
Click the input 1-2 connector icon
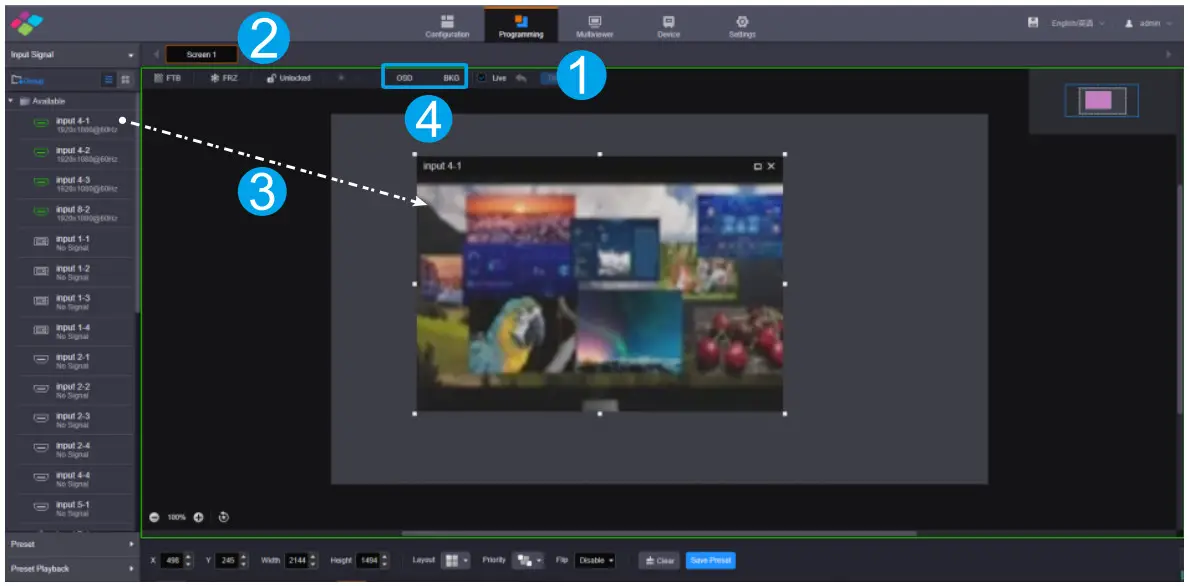point(42,272)
